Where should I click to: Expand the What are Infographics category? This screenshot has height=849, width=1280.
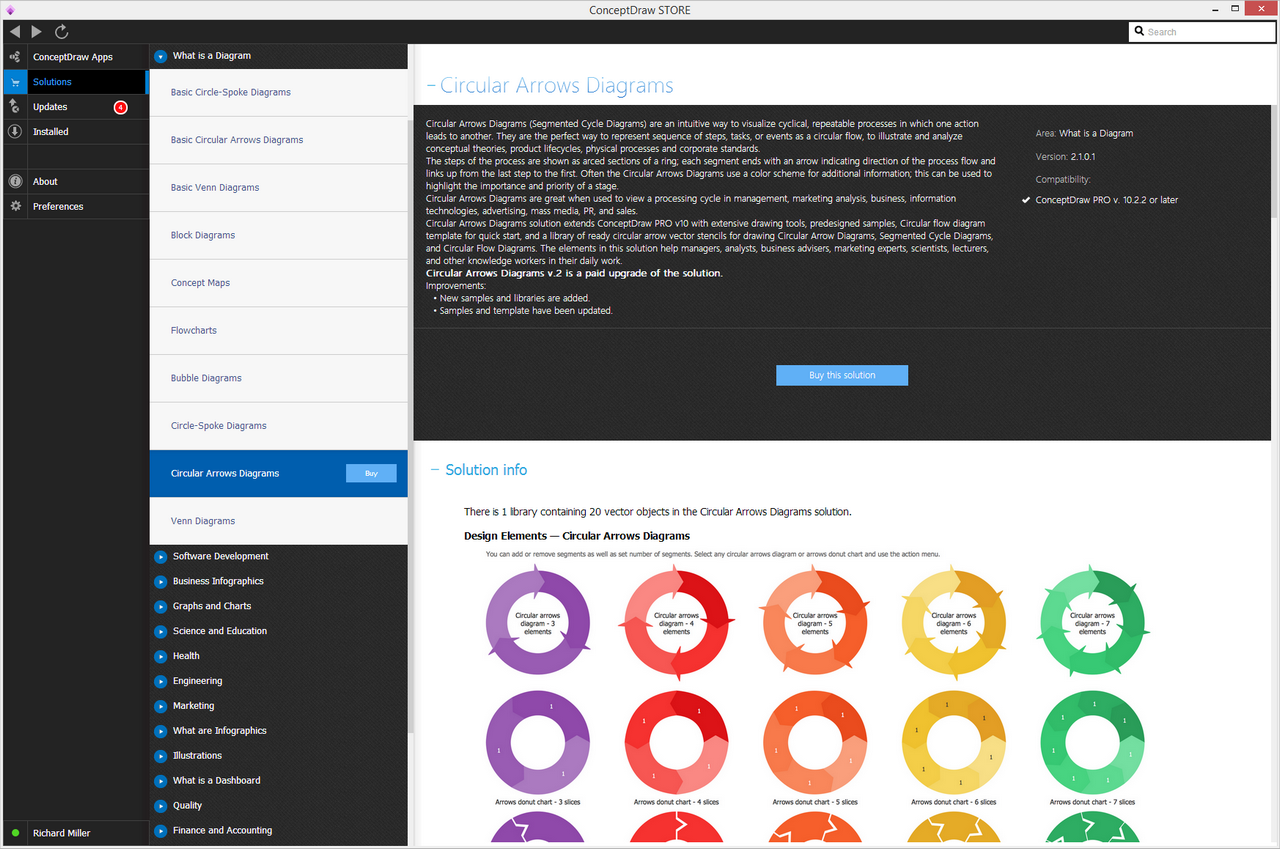[160, 731]
